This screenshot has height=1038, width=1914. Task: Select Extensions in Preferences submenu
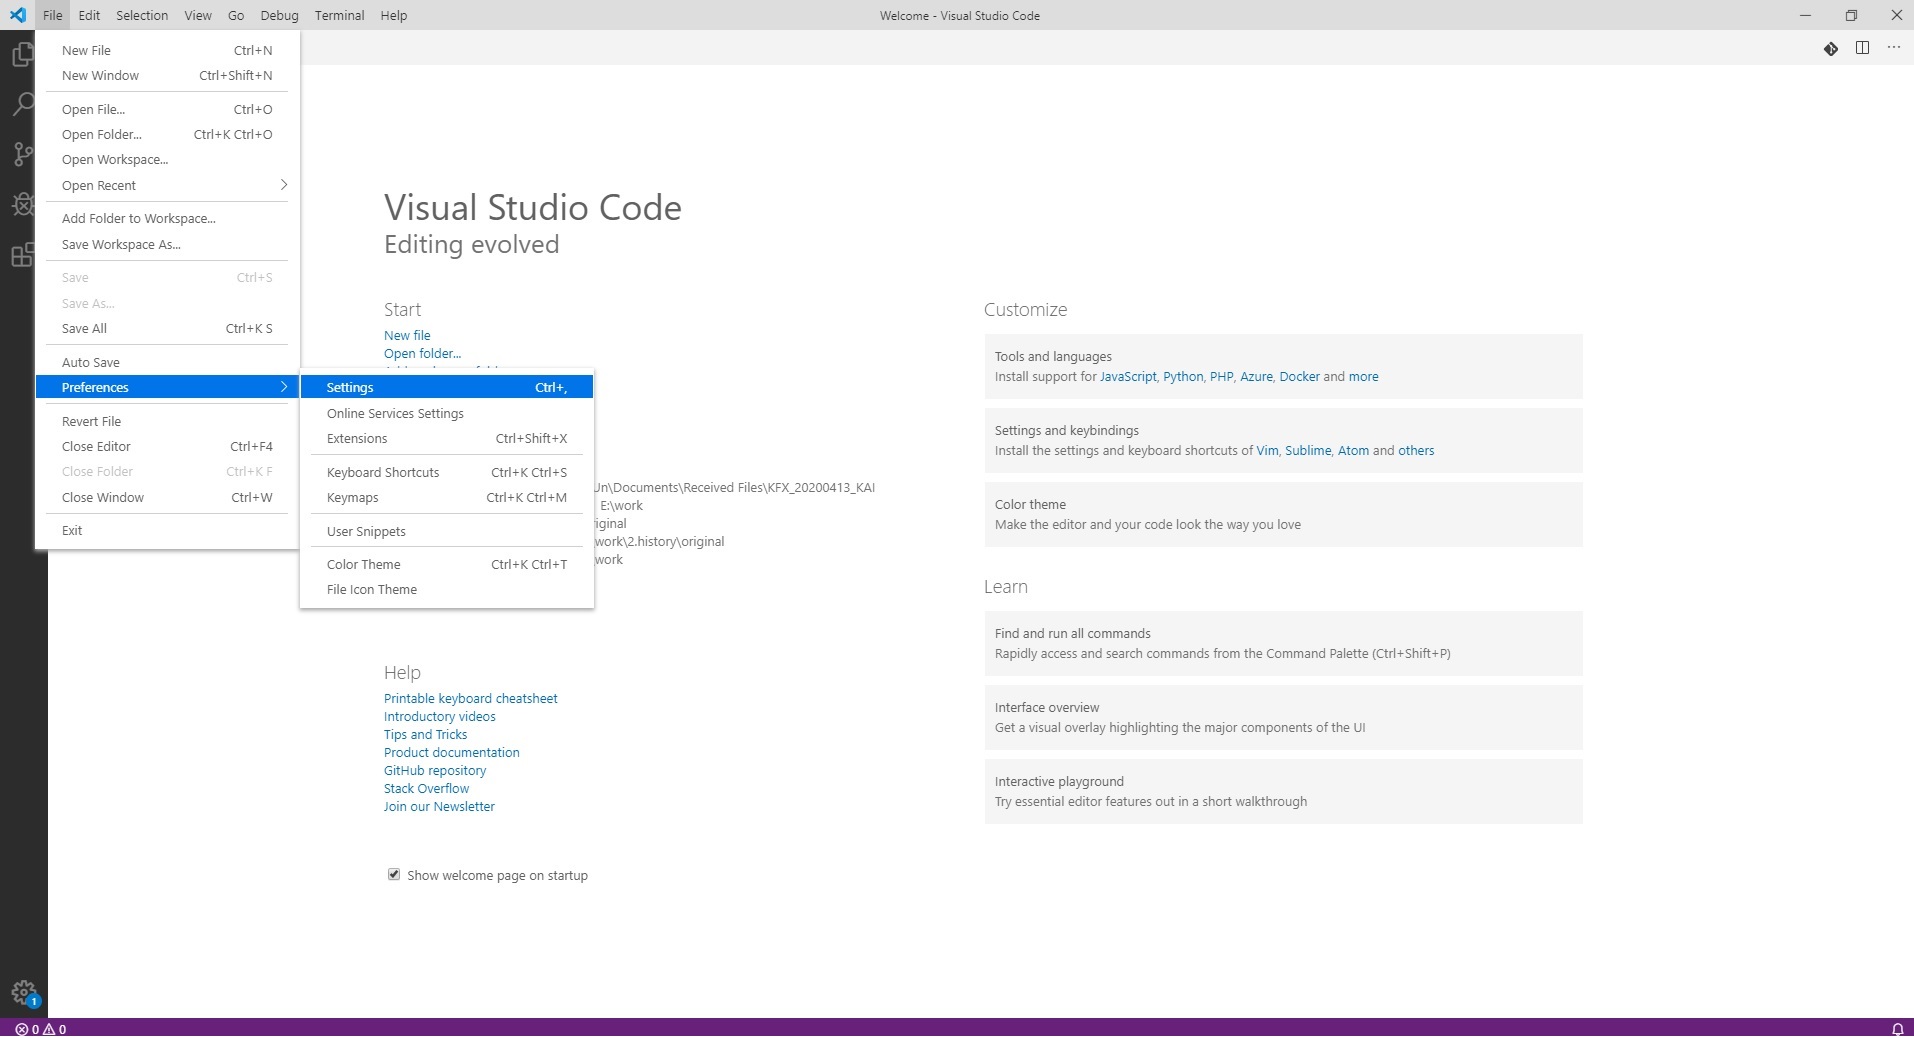click(447, 438)
